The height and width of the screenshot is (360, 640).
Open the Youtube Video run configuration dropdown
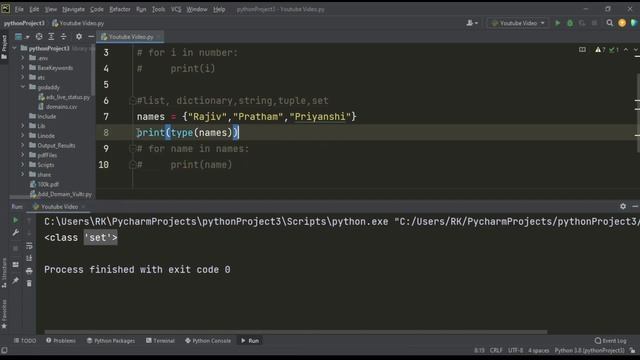518,23
